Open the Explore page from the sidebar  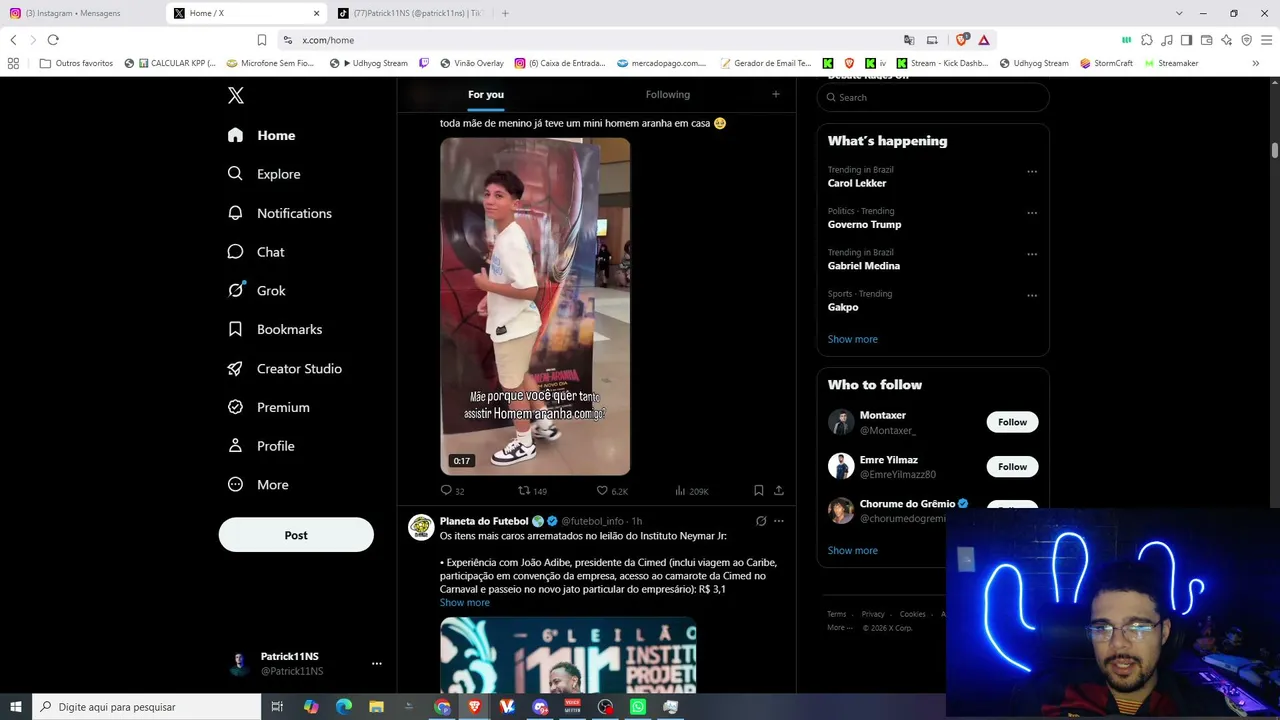[264, 174]
